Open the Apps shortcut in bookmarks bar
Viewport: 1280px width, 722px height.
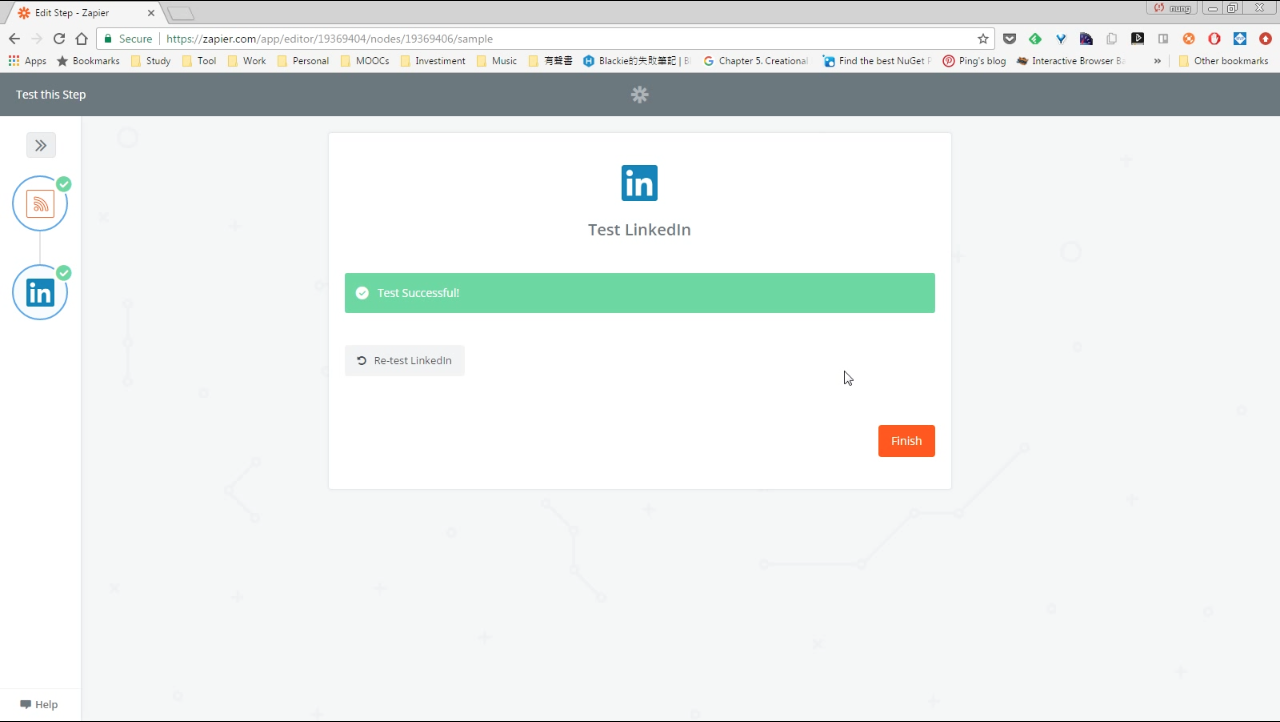(27, 61)
